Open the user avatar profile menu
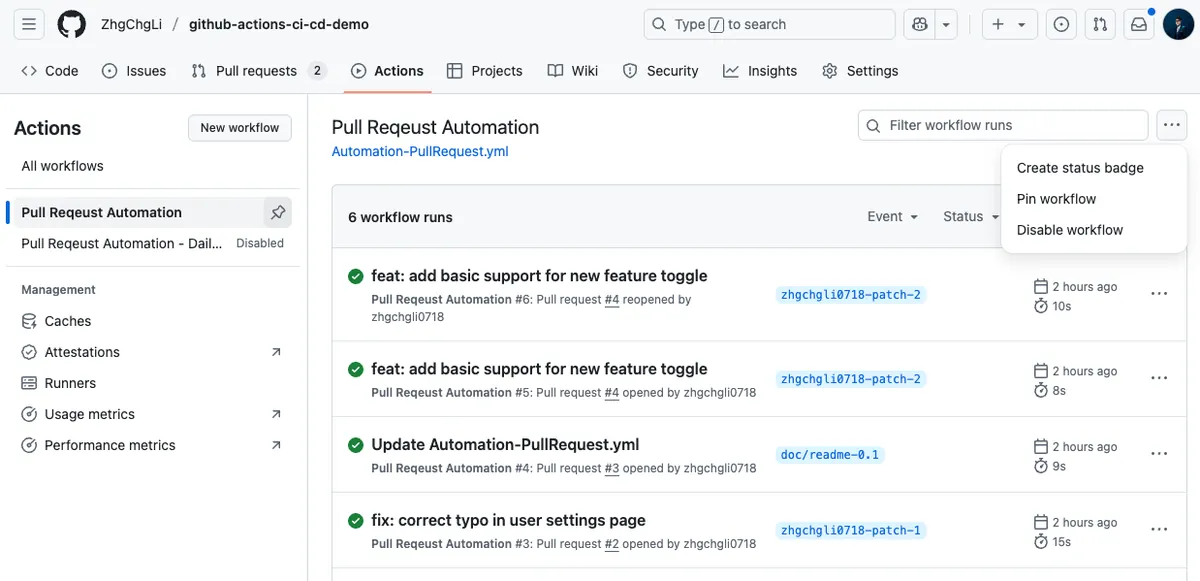This screenshot has height=581, width=1200. pos(1178,24)
